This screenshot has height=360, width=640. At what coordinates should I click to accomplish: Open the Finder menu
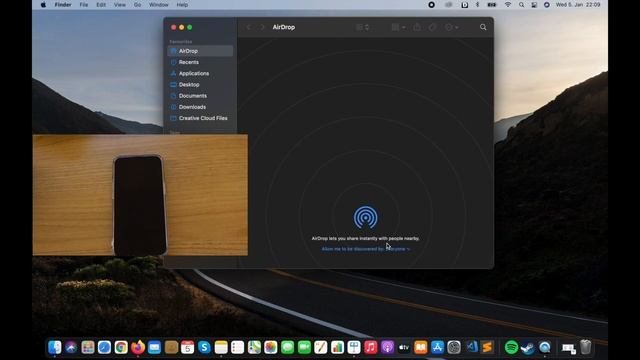tap(63, 5)
